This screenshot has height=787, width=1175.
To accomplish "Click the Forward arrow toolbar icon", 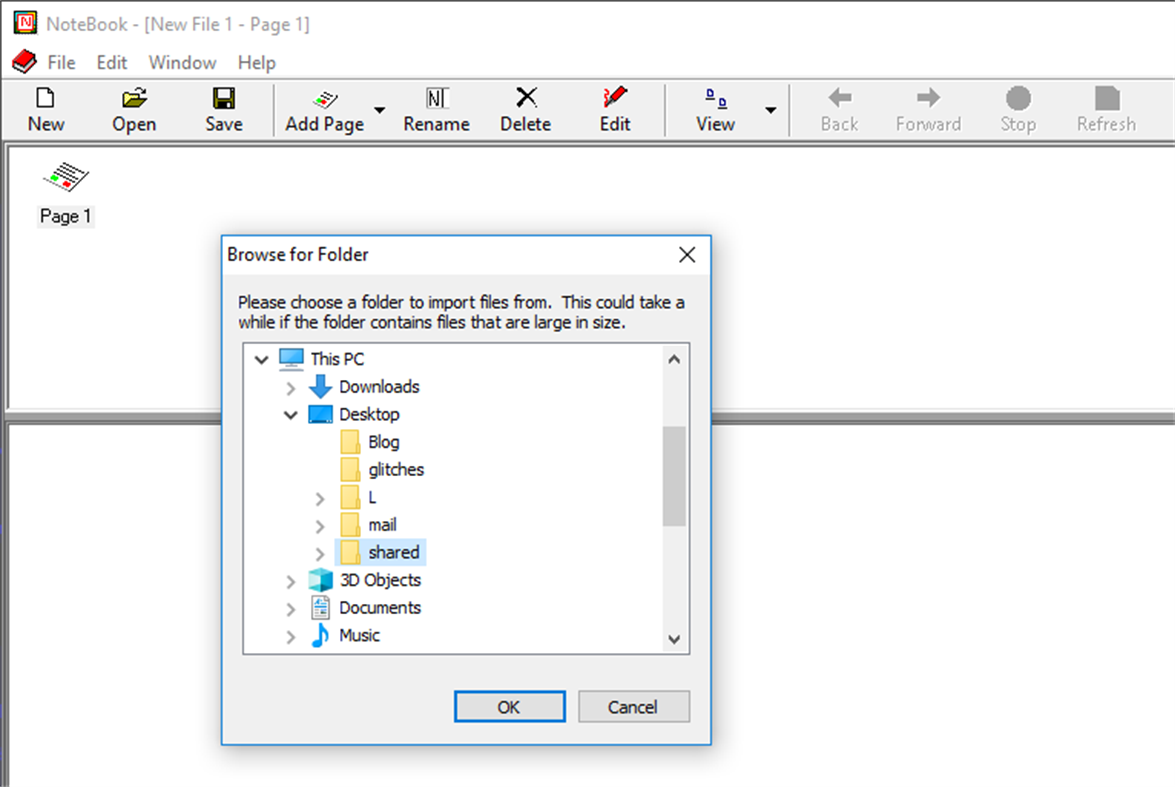I will pos(928,97).
